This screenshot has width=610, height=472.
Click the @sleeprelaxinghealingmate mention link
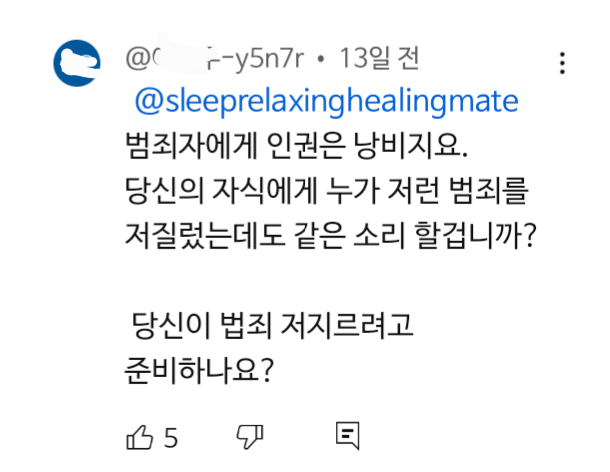[x=325, y=101]
